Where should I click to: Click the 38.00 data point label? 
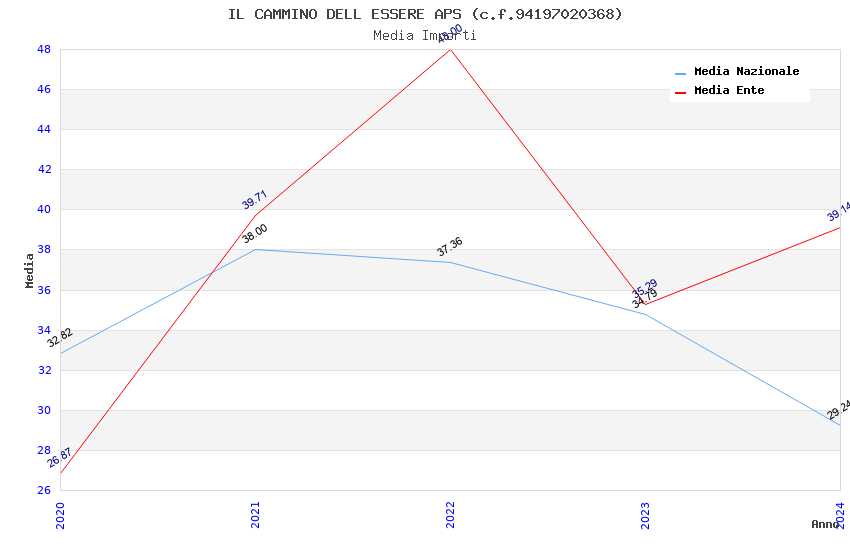point(255,234)
